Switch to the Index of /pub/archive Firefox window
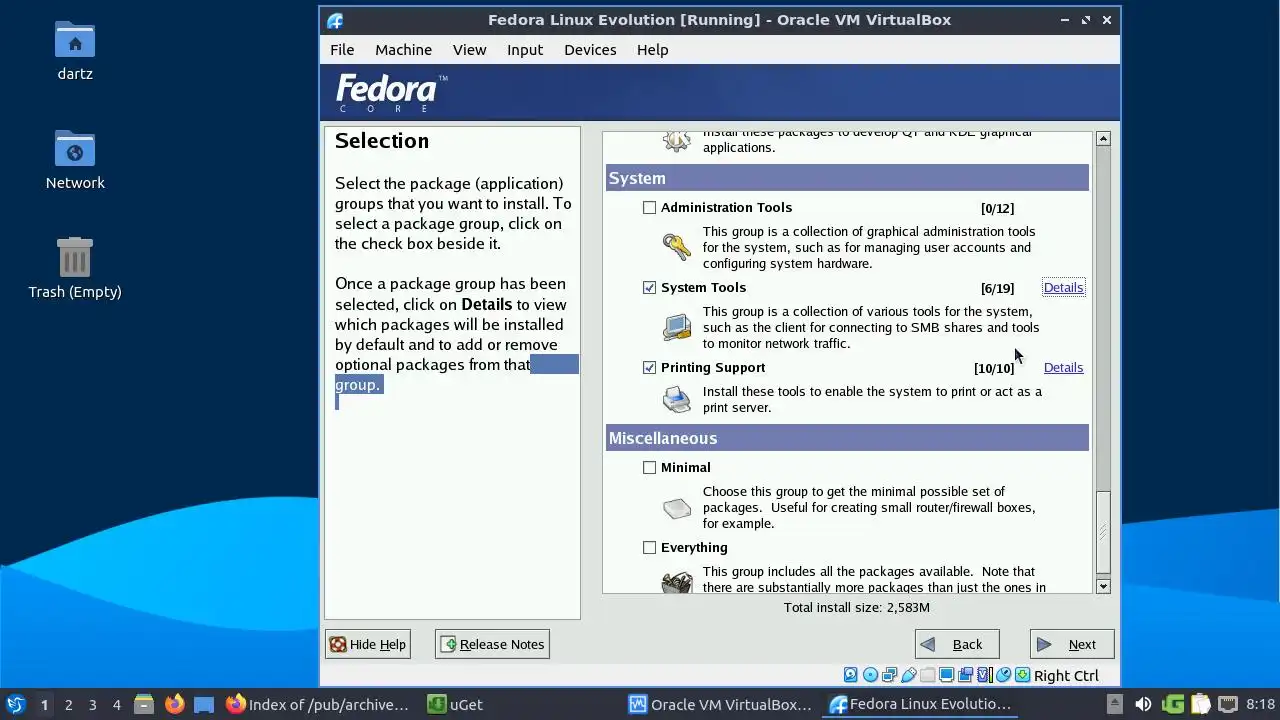Screen dimensions: 1280x720 pyautogui.click(x=317, y=704)
